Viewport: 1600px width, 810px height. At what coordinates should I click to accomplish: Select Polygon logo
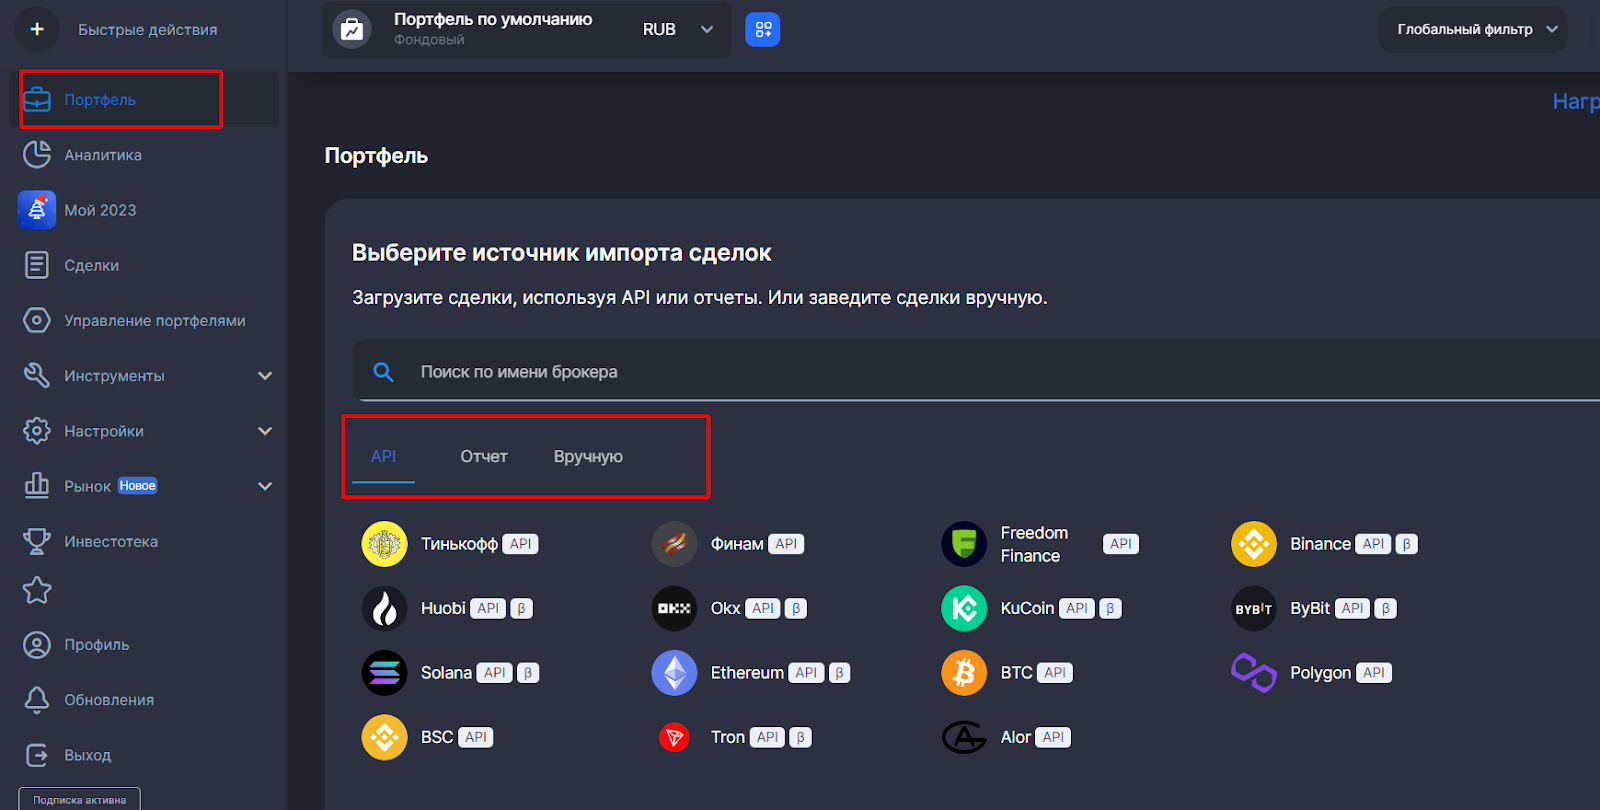(1254, 673)
